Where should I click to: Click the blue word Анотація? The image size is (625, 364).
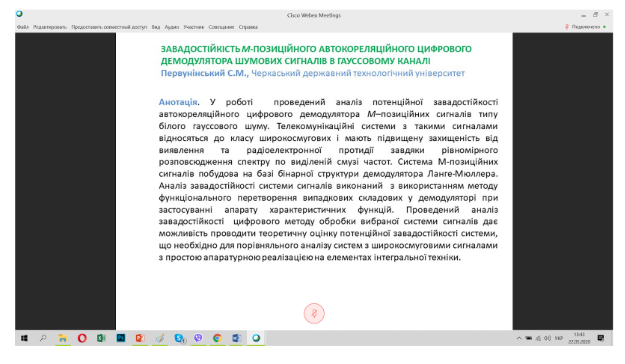[x=178, y=102]
